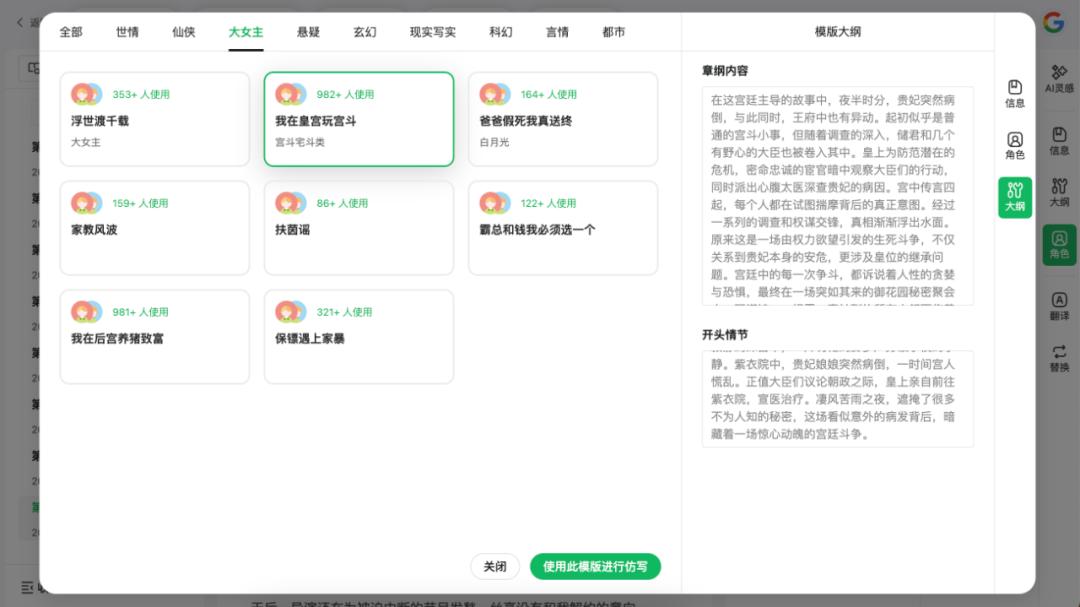This screenshot has height=607, width=1080.
Task: Open the AI灵感 icon on far right
Action: coord(1059,79)
